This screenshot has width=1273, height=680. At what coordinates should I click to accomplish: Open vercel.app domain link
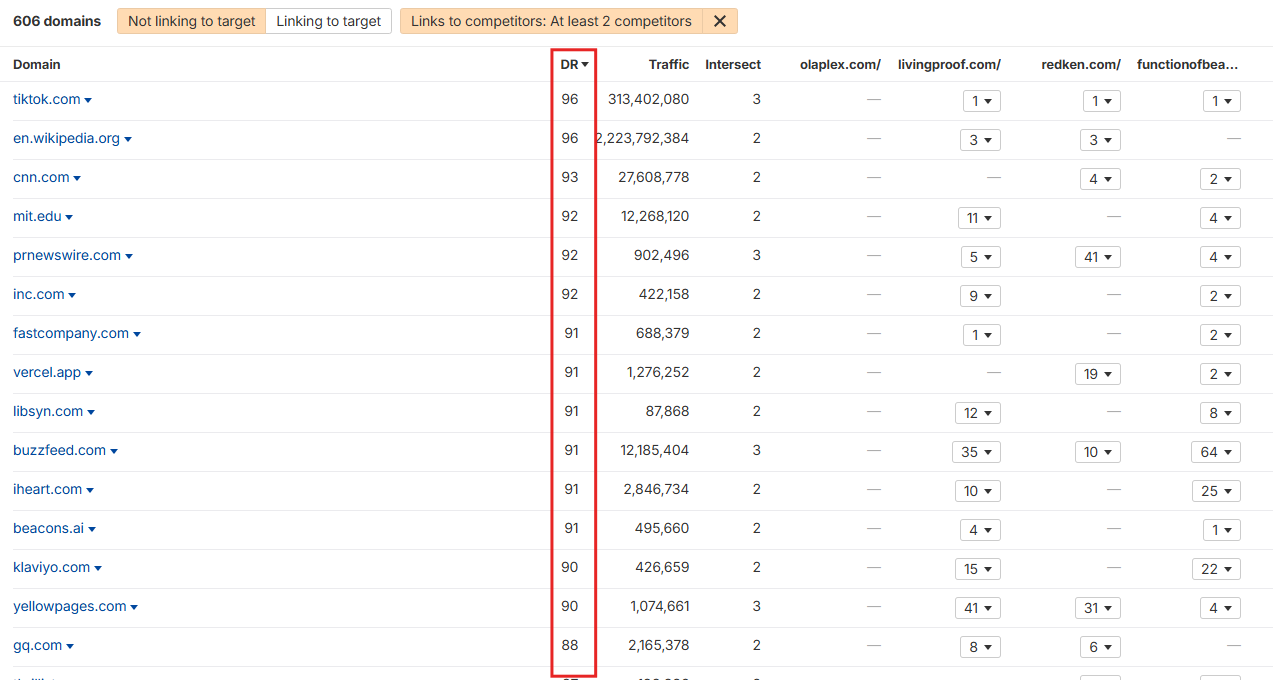(x=47, y=372)
